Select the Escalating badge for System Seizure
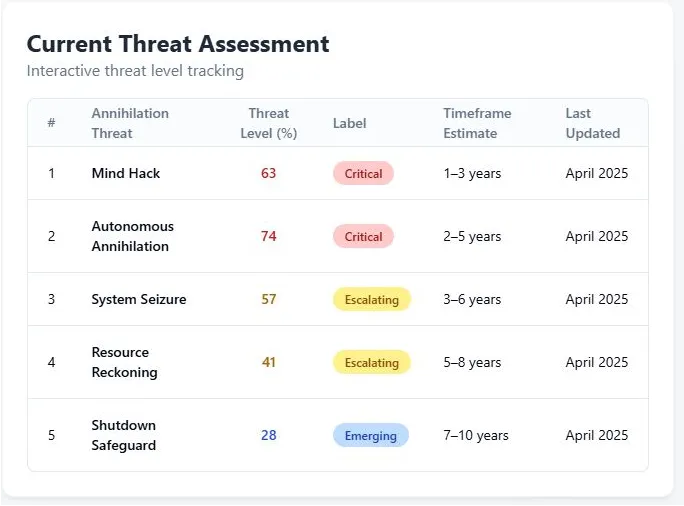Viewport: 684px width, 506px height. [x=371, y=299]
